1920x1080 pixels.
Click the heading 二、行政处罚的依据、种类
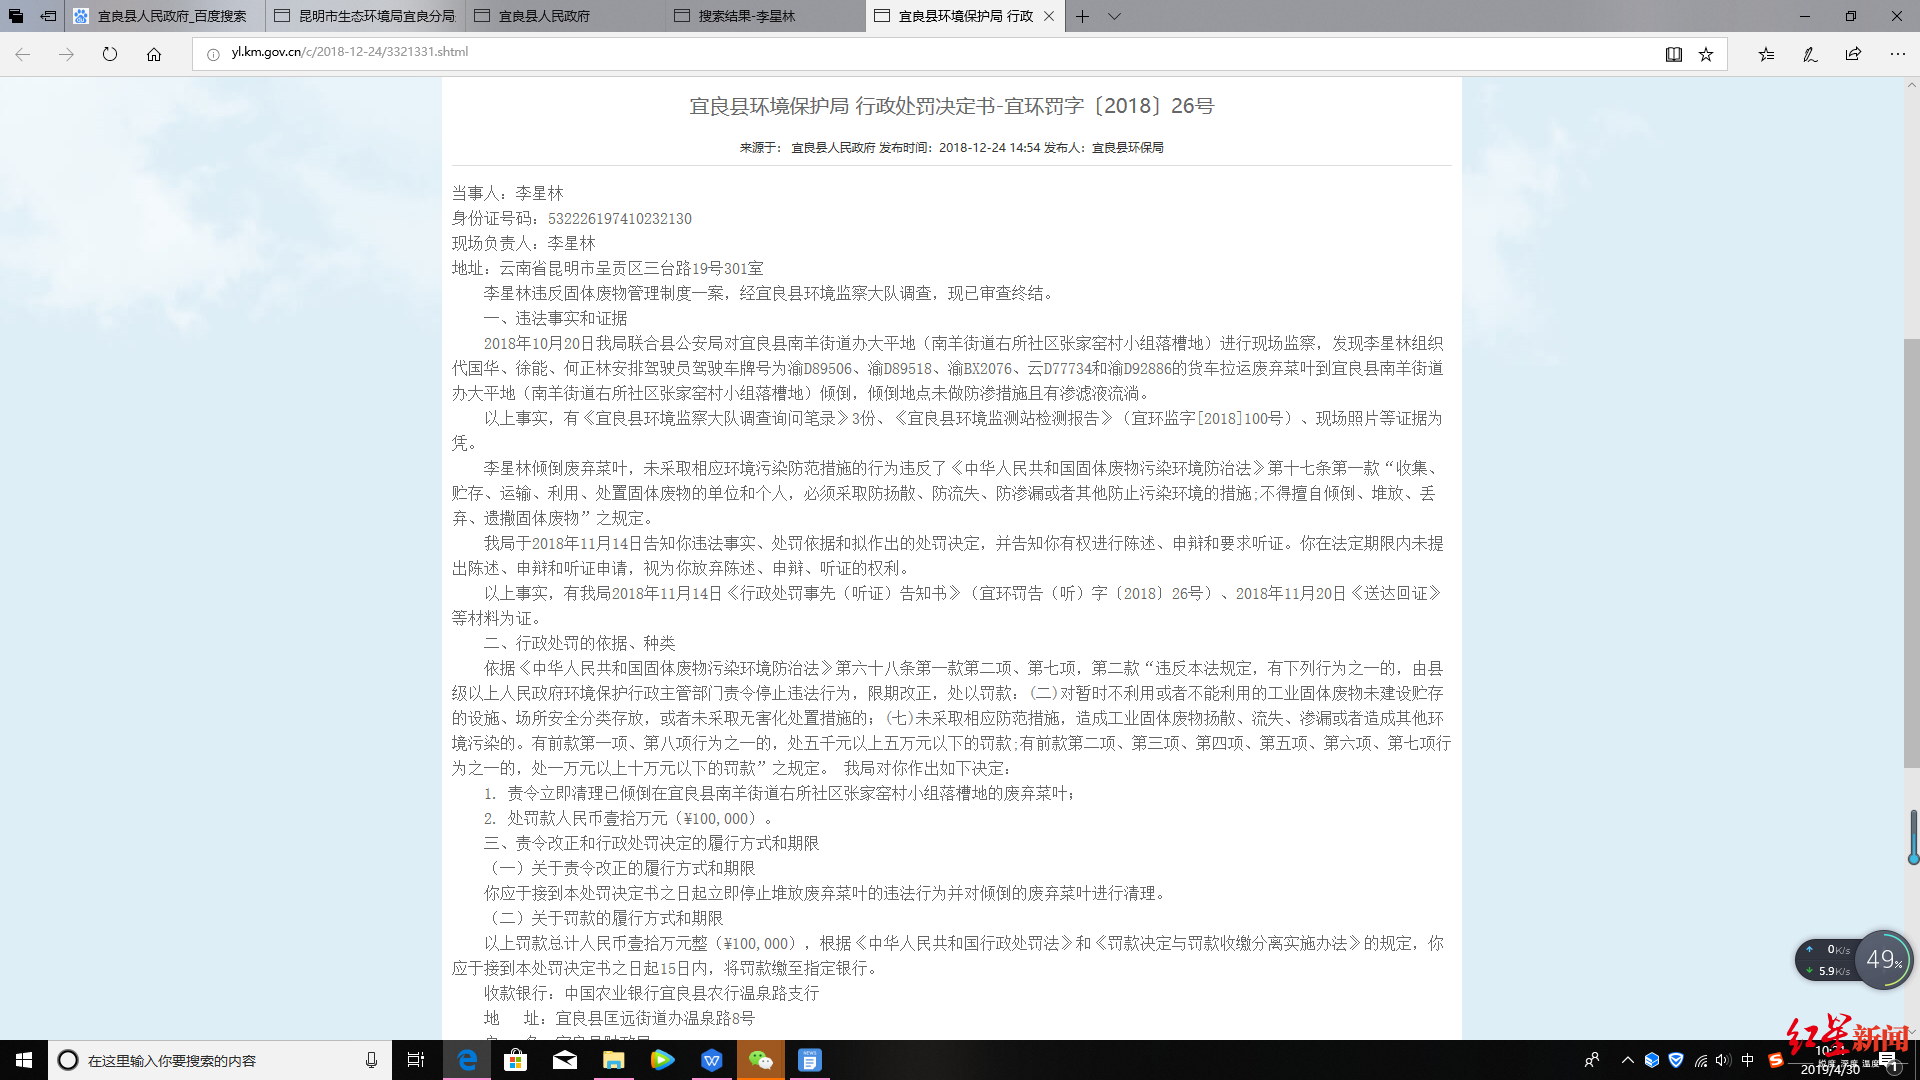click(580, 643)
